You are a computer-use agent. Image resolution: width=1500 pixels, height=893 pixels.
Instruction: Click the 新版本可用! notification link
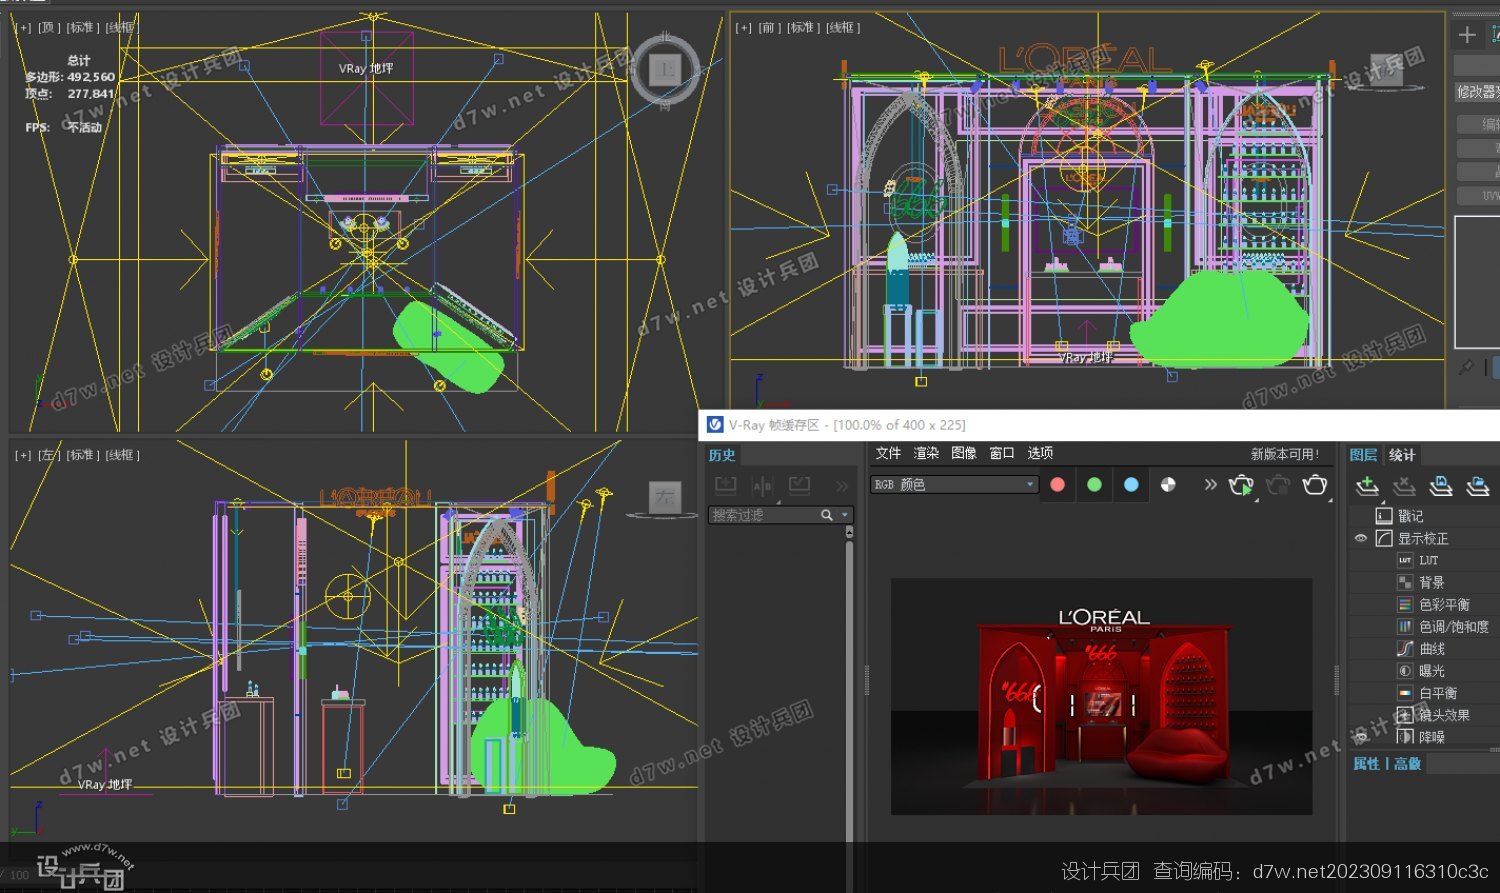pos(1285,454)
